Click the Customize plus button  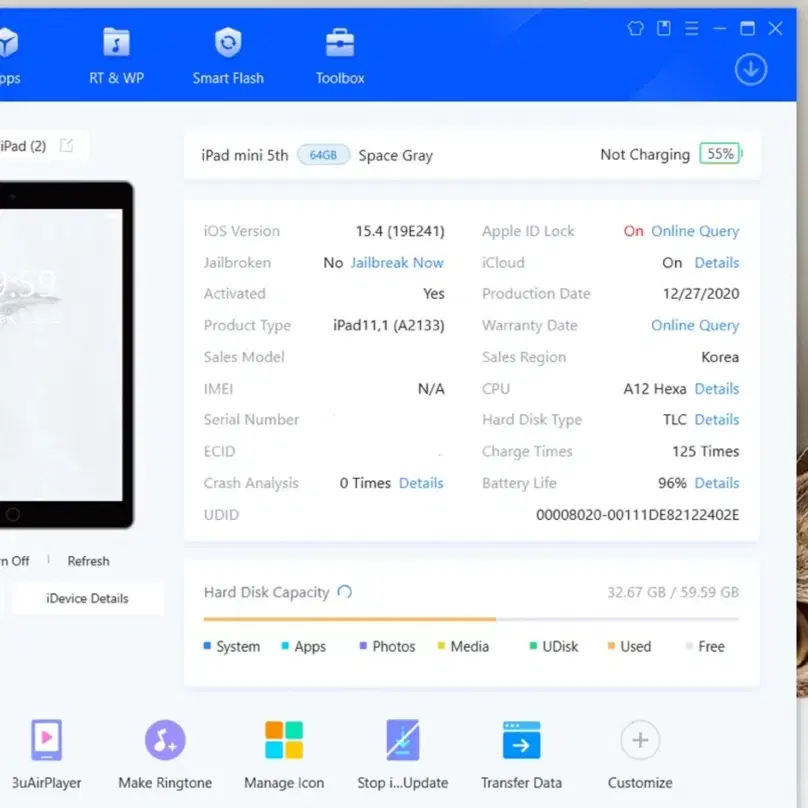point(640,740)
